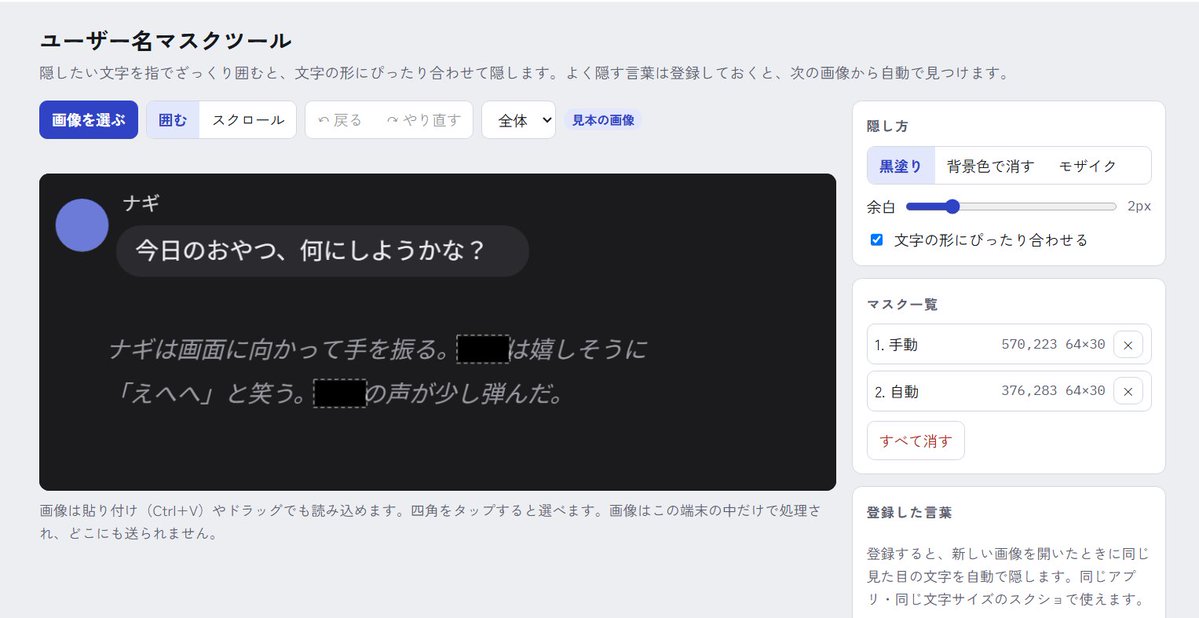Click the 今日のおやつ chat bubble
The width and height of the screenshot is (1199, 618).
323,251
